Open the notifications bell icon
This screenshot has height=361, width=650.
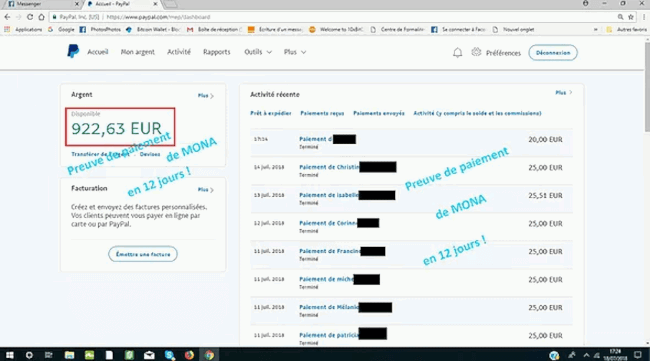click(457, 53)
